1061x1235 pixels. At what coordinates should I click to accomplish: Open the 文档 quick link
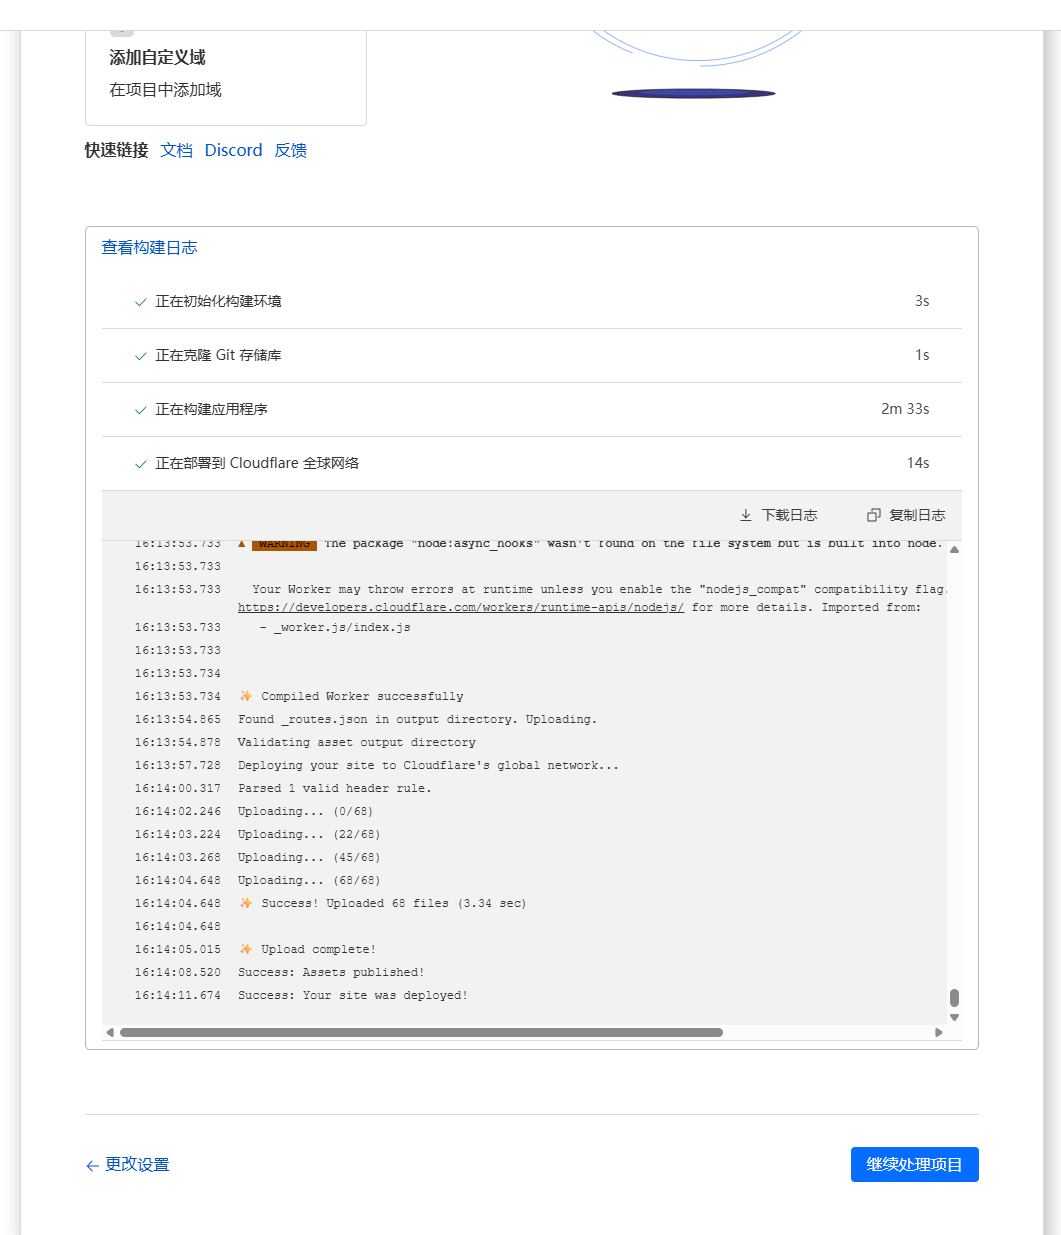[176, 150]
